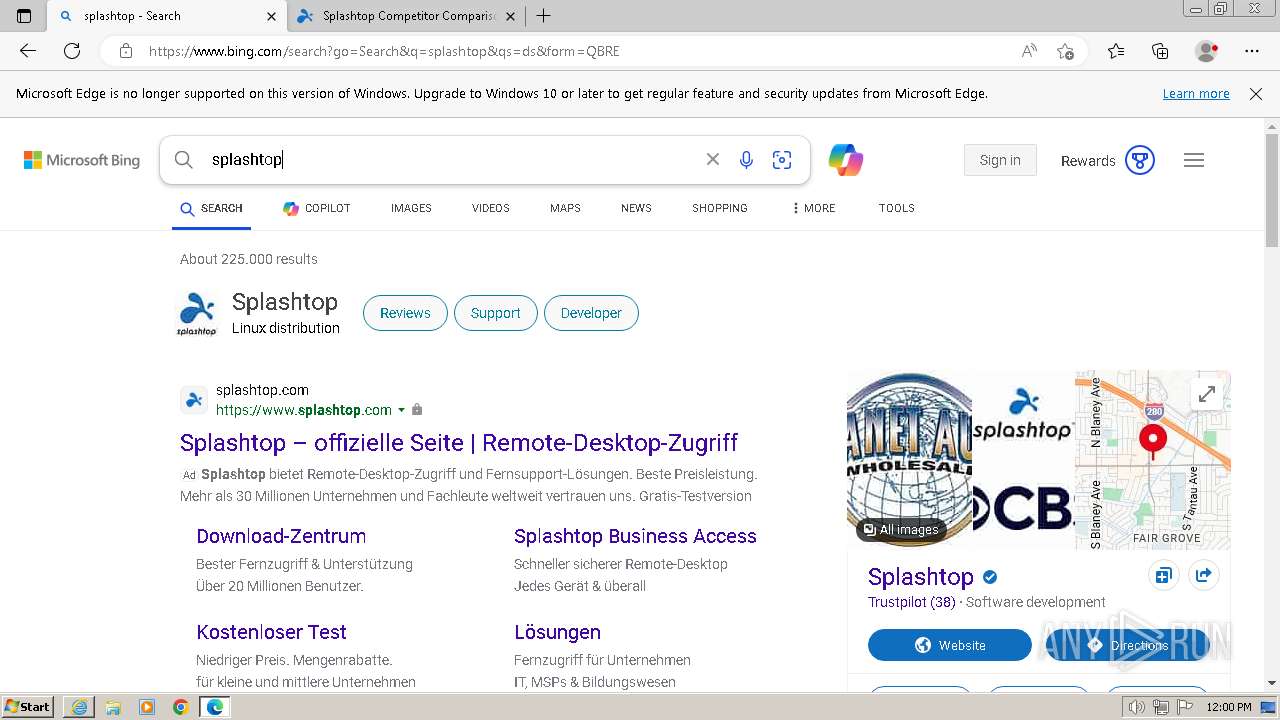Select the SEARCH tab
1280x720 pixels.
pos(212,208)
